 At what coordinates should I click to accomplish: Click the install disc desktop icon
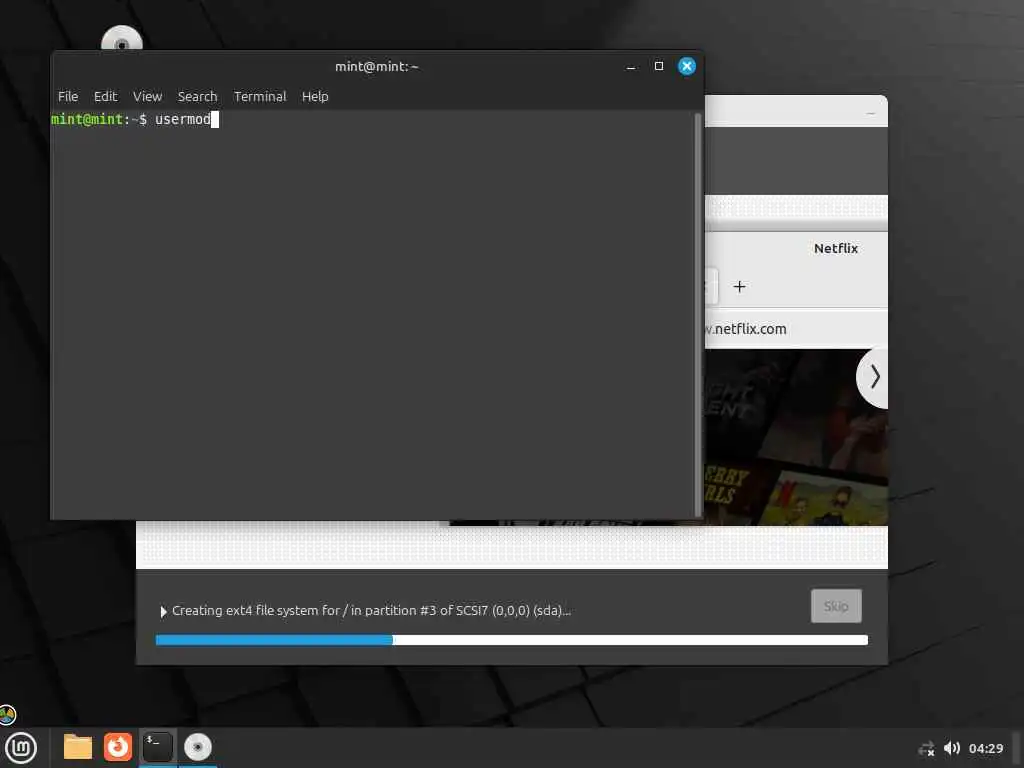point(121,39)
